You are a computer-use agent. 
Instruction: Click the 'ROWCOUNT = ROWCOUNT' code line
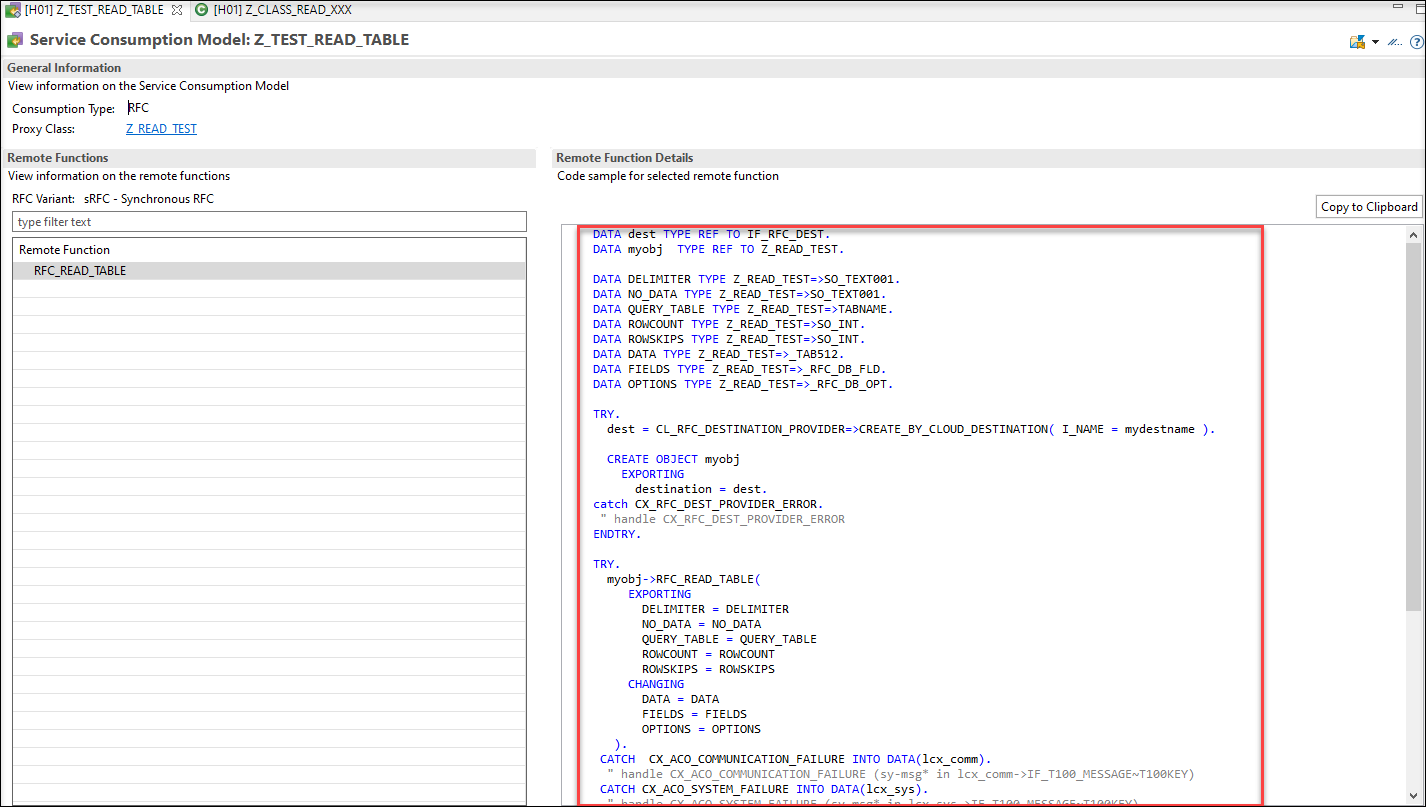(708, 654)
